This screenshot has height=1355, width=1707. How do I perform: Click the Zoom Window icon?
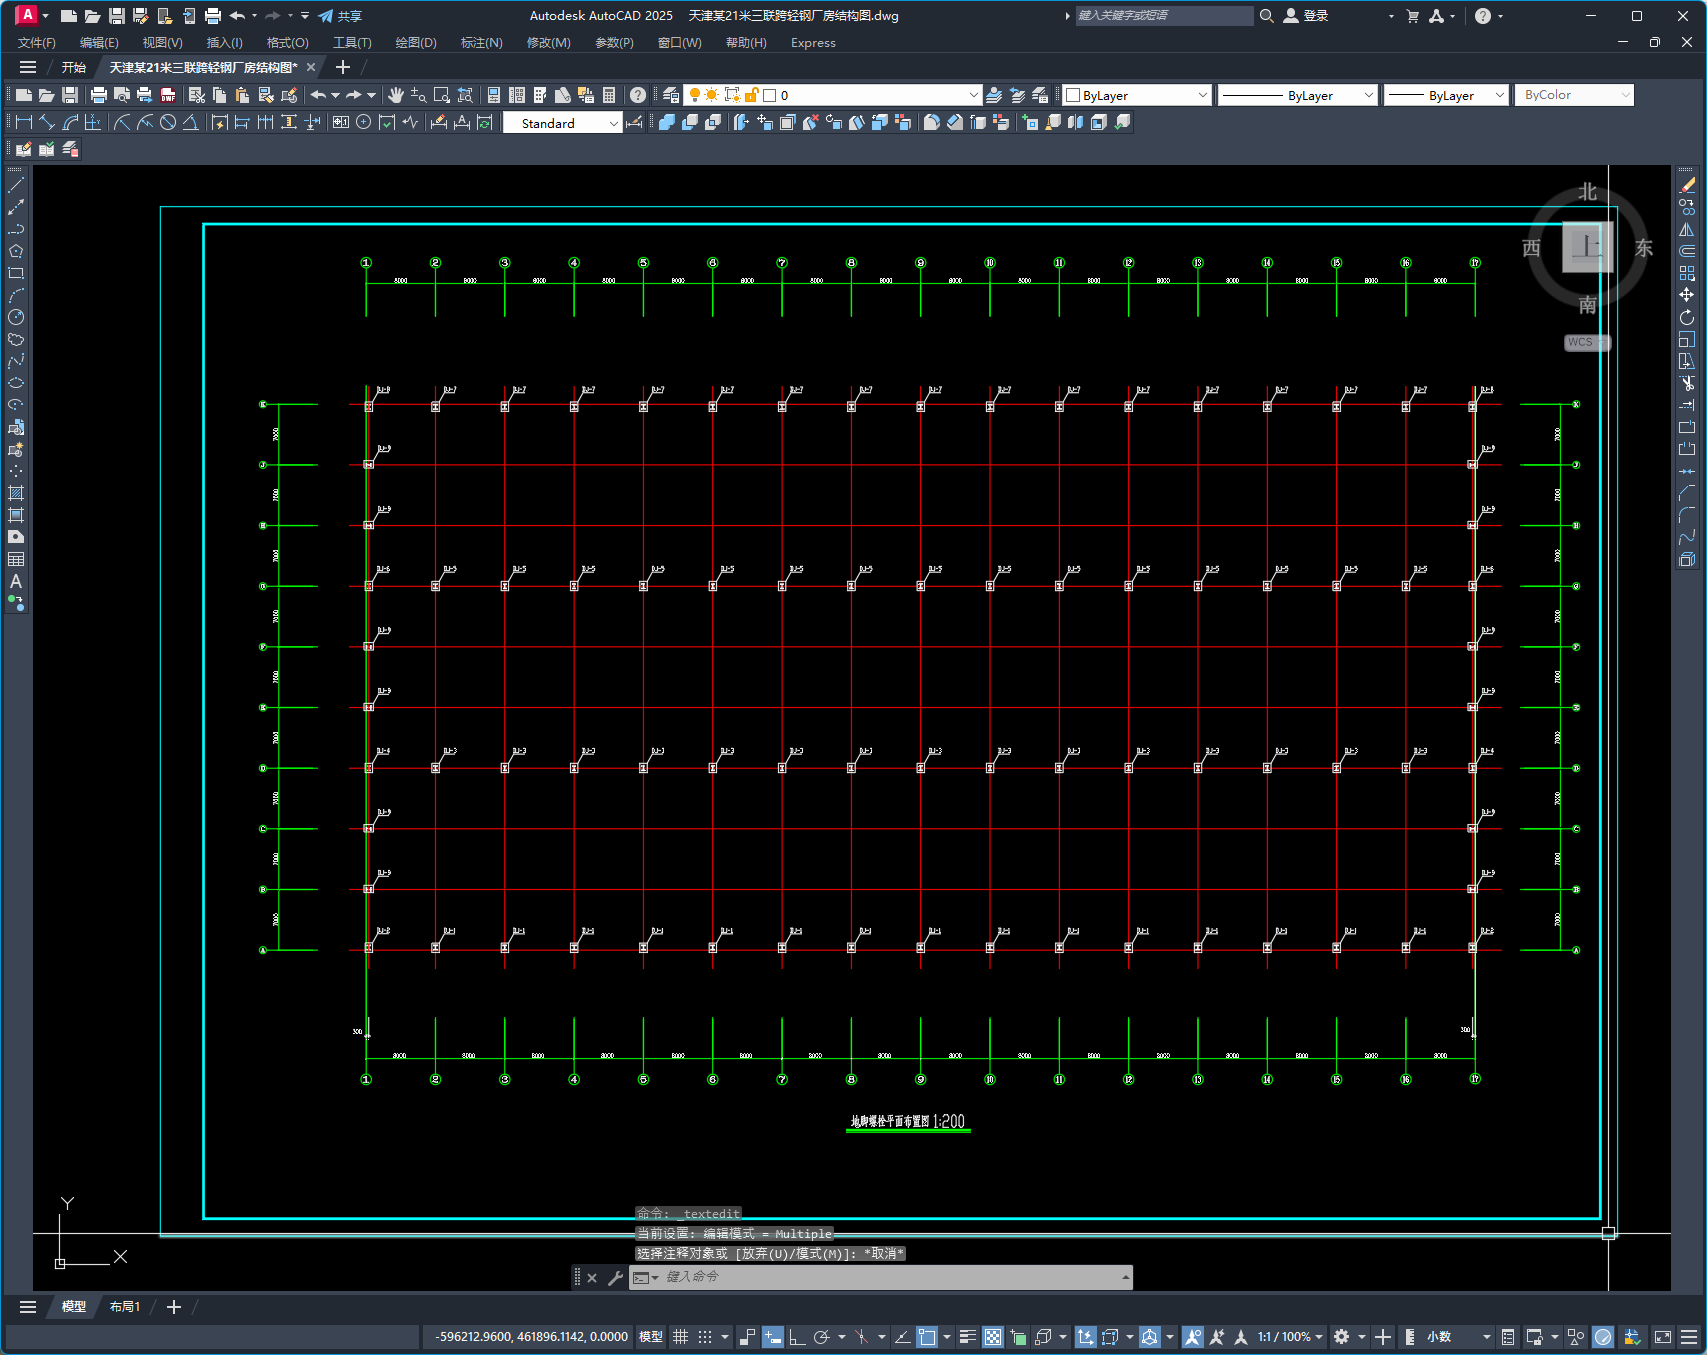tap(441, 95)
